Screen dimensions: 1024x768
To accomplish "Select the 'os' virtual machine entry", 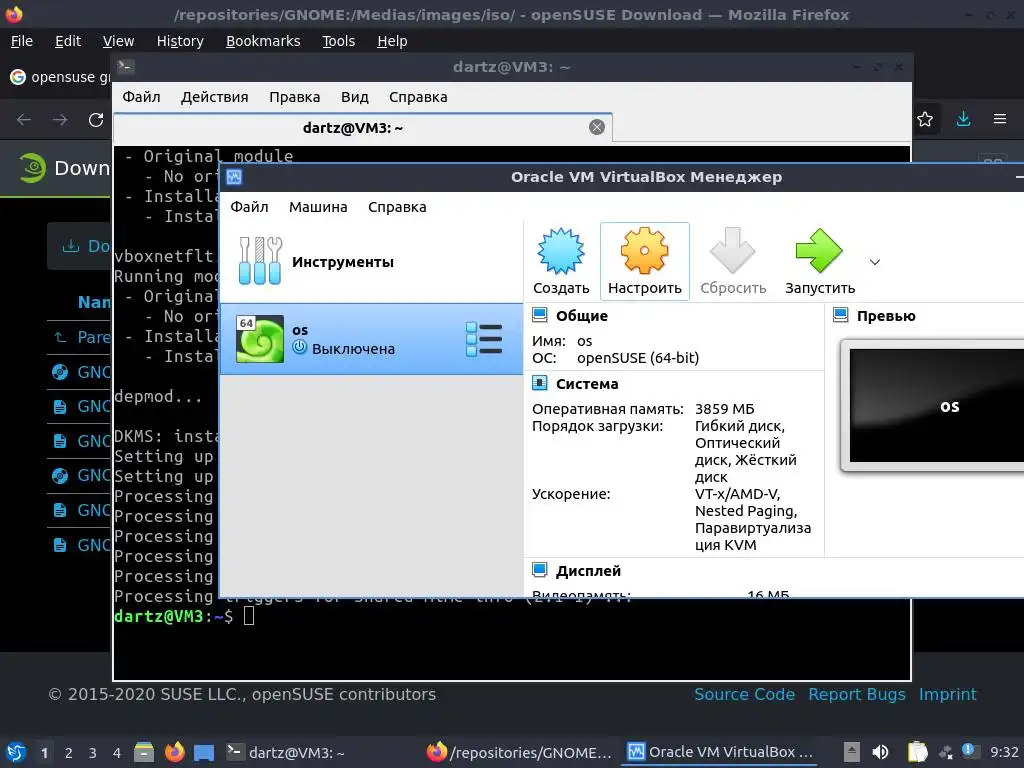I will pos(371,339).
